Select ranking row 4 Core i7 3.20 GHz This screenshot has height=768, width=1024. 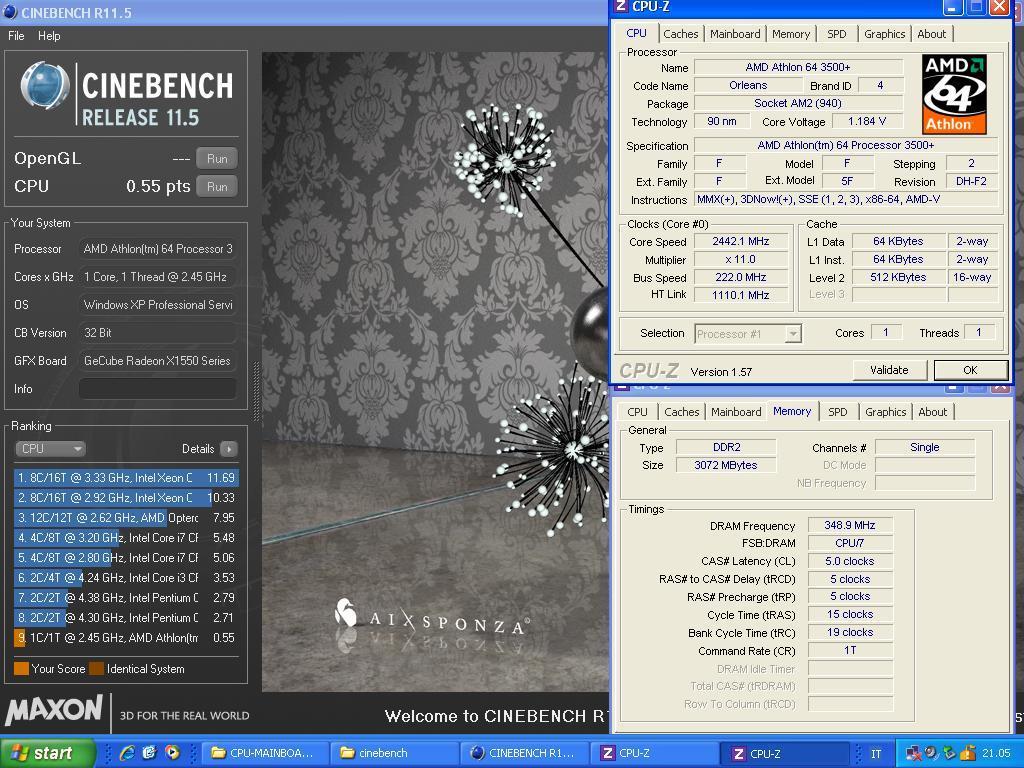coord(125,537)
